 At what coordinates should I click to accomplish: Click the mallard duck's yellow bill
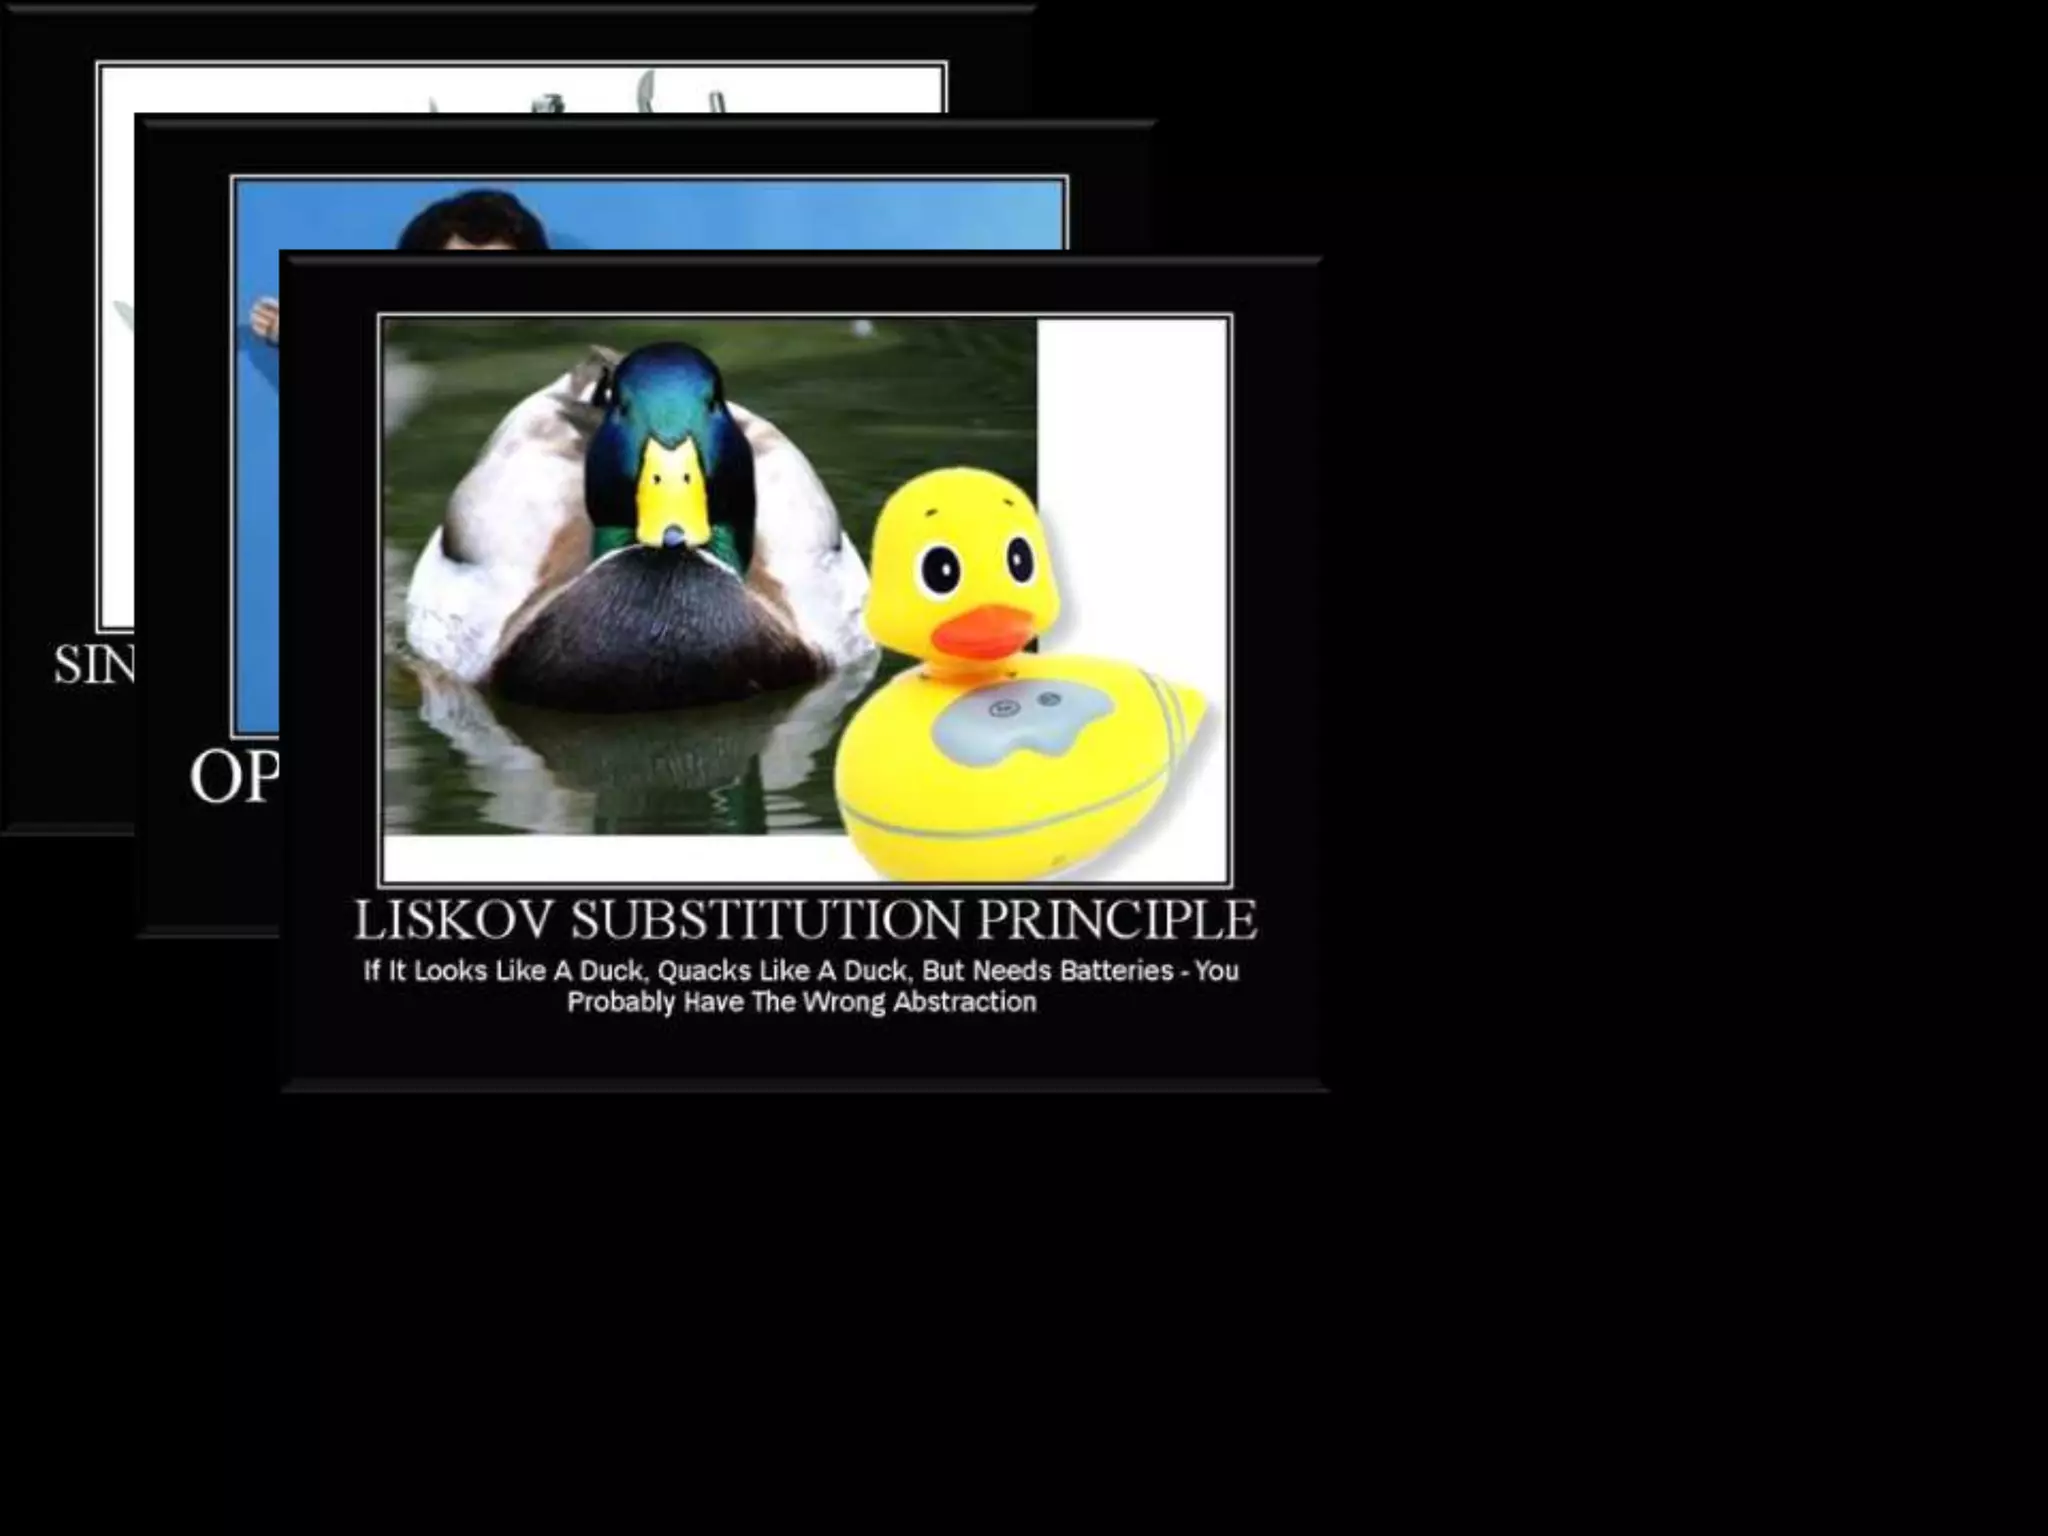point(673,497)
